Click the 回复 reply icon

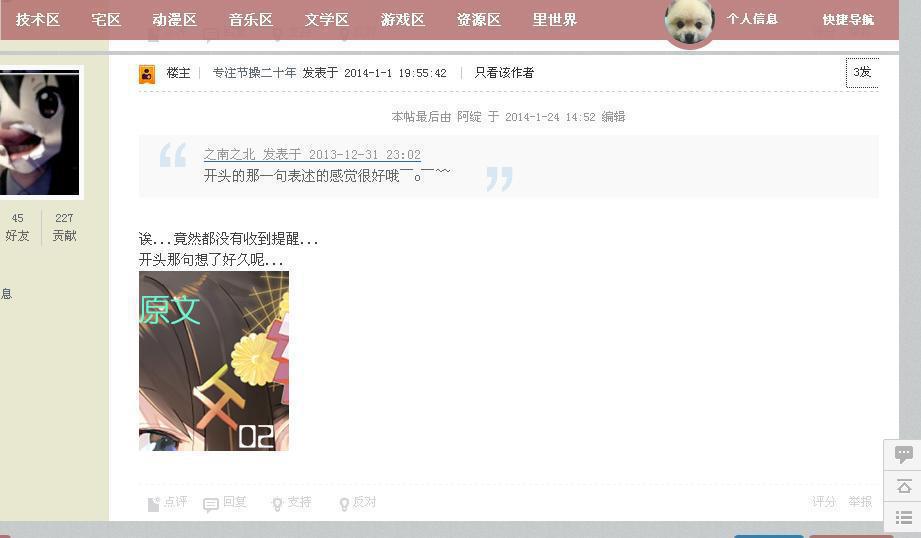point(211,505)
